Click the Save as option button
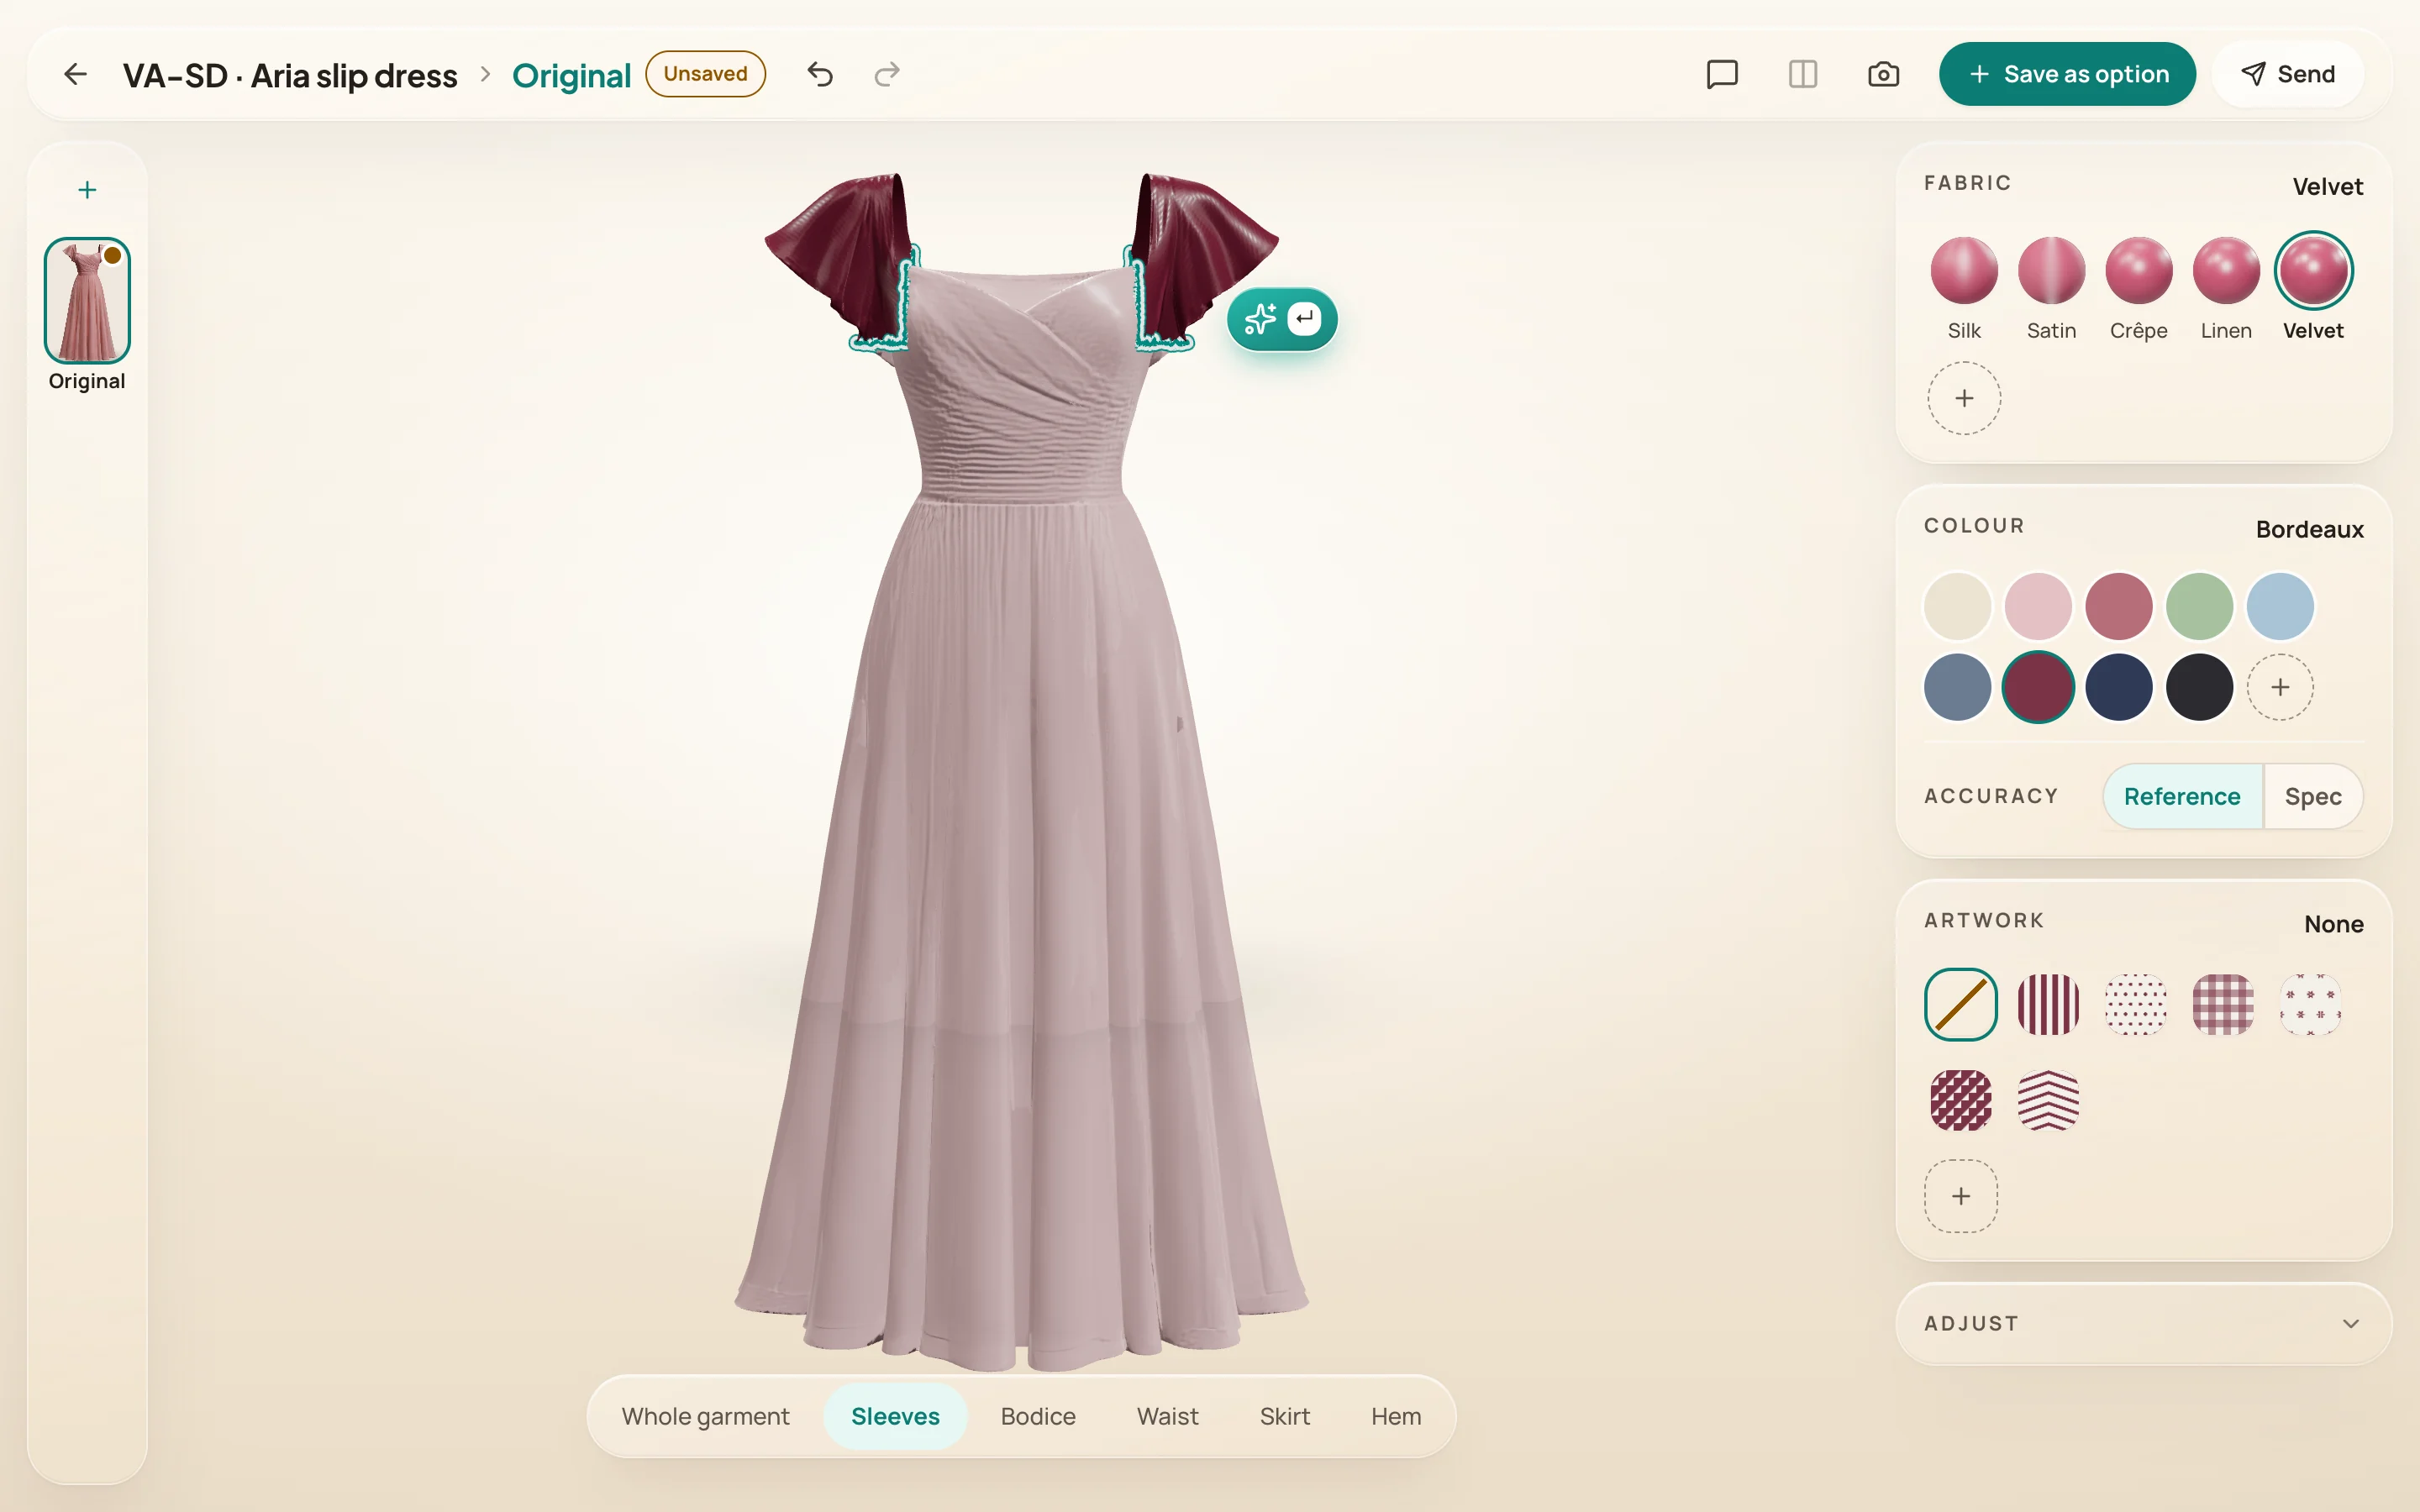The width and height of the screenshot is (2420, 1512). tap(2067, 74)
